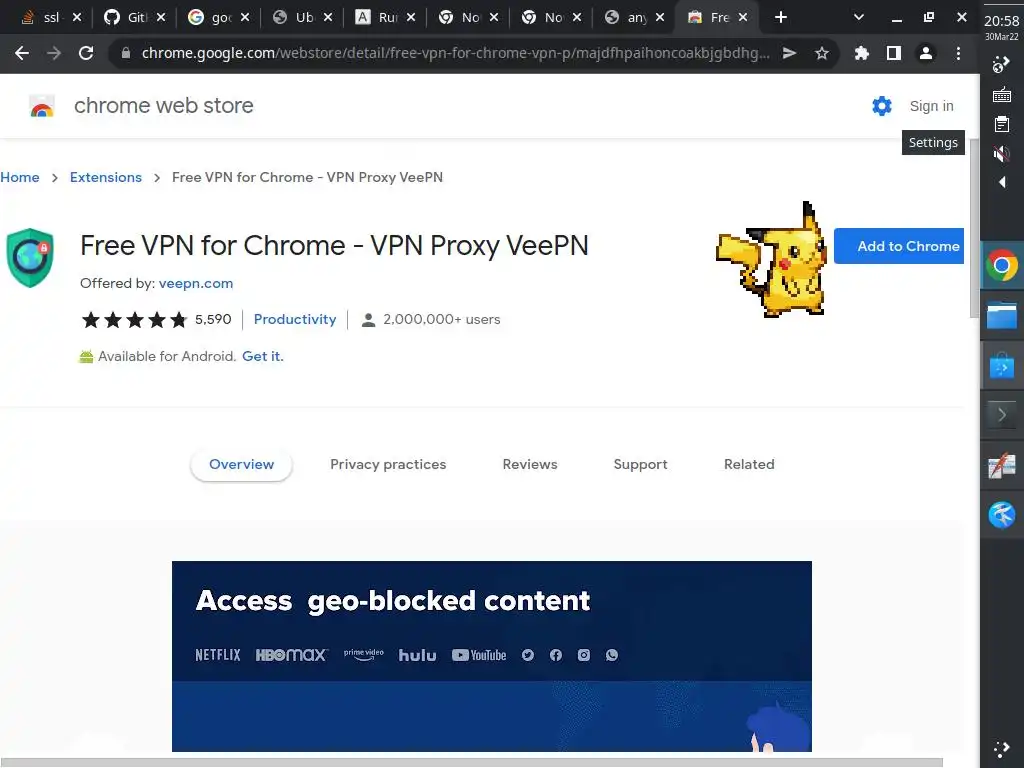
Task: Open the Productivity category link
Action: coord(295,319)
